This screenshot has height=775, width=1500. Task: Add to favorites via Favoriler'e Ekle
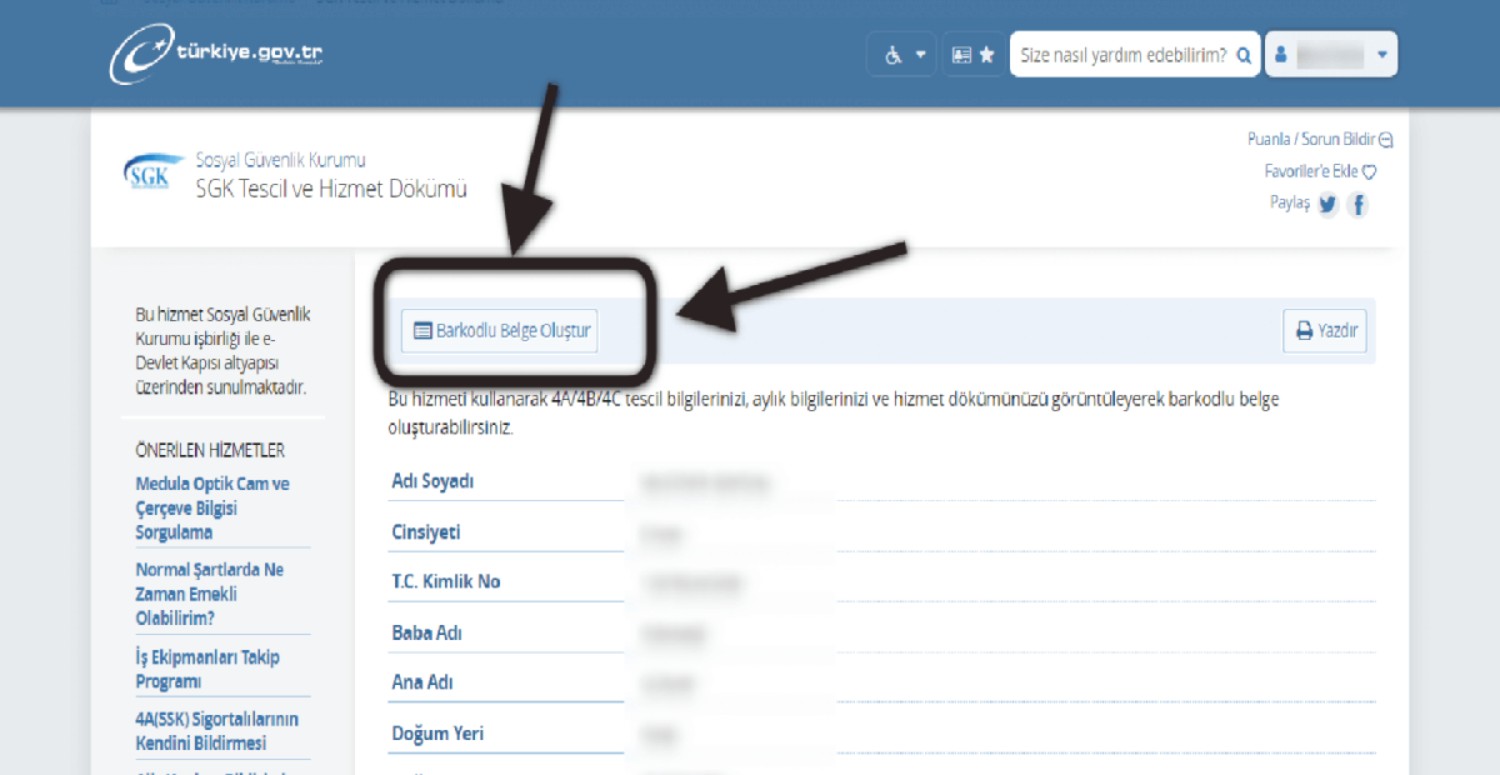coord(1311,171)
